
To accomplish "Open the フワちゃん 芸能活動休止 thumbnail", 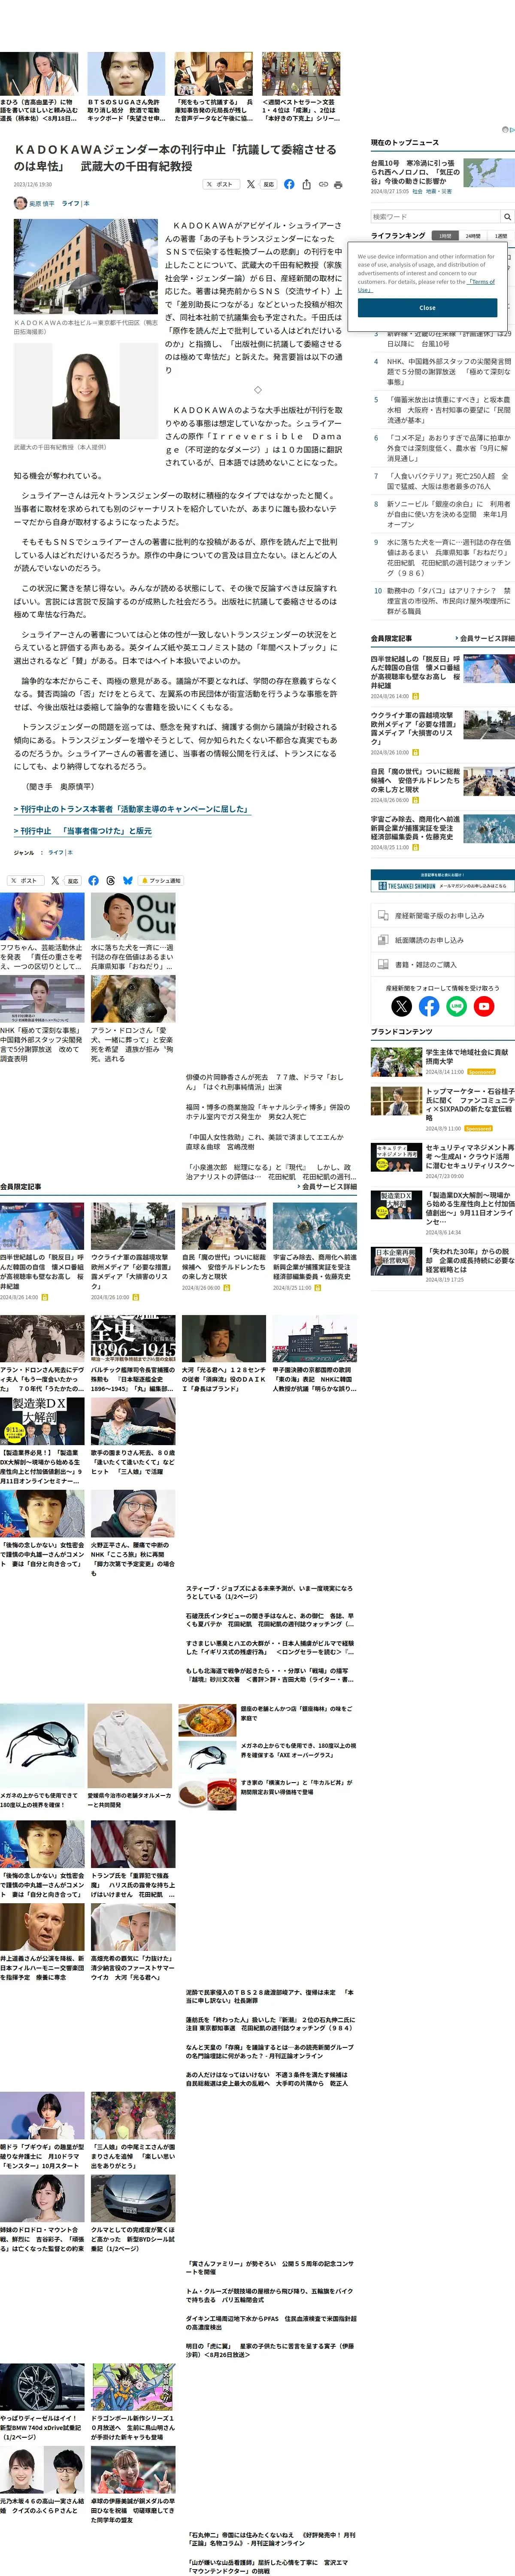I will pyautogui.click(x=42, y=917).
